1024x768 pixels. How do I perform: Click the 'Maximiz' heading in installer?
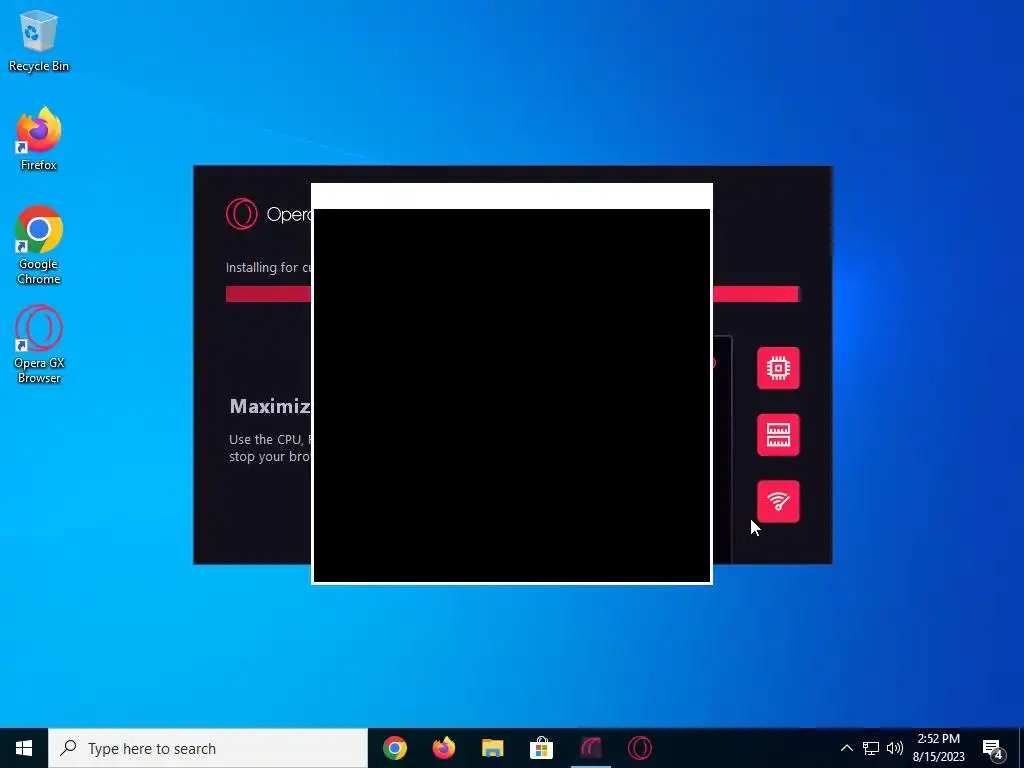click(270, 406)
